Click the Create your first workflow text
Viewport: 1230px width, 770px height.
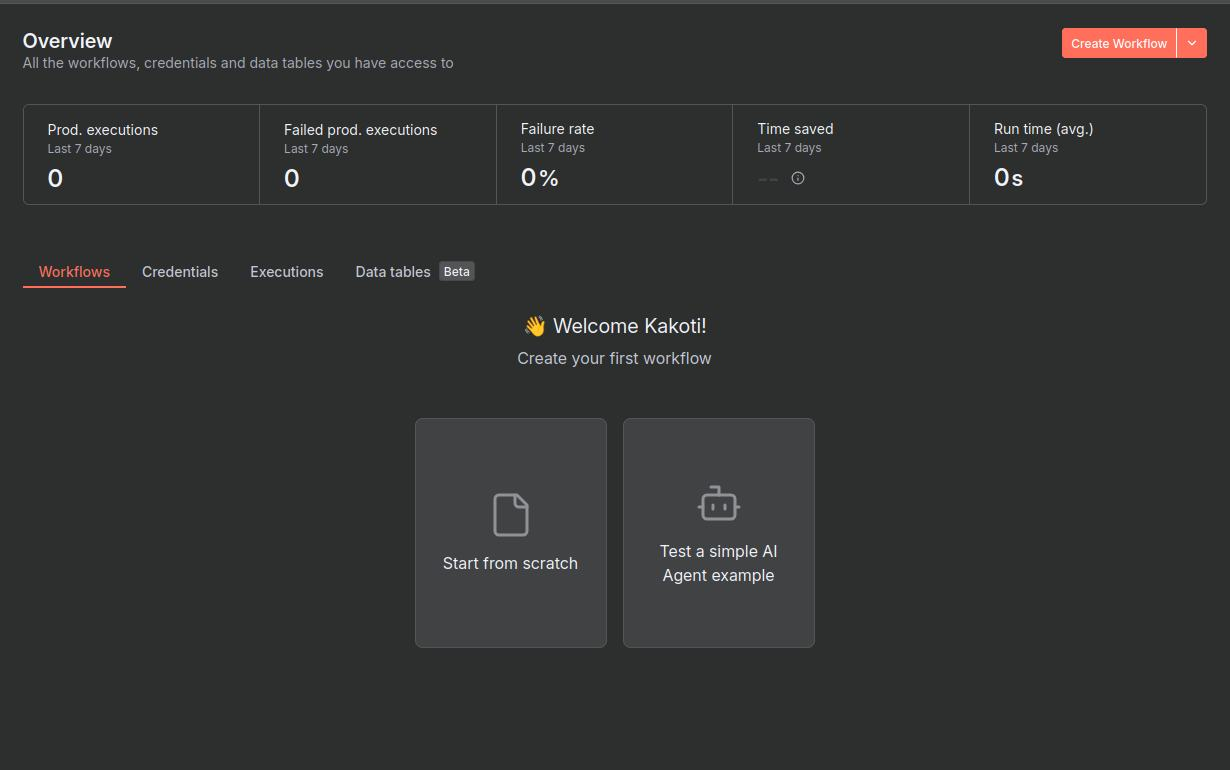tap(614, 358)
